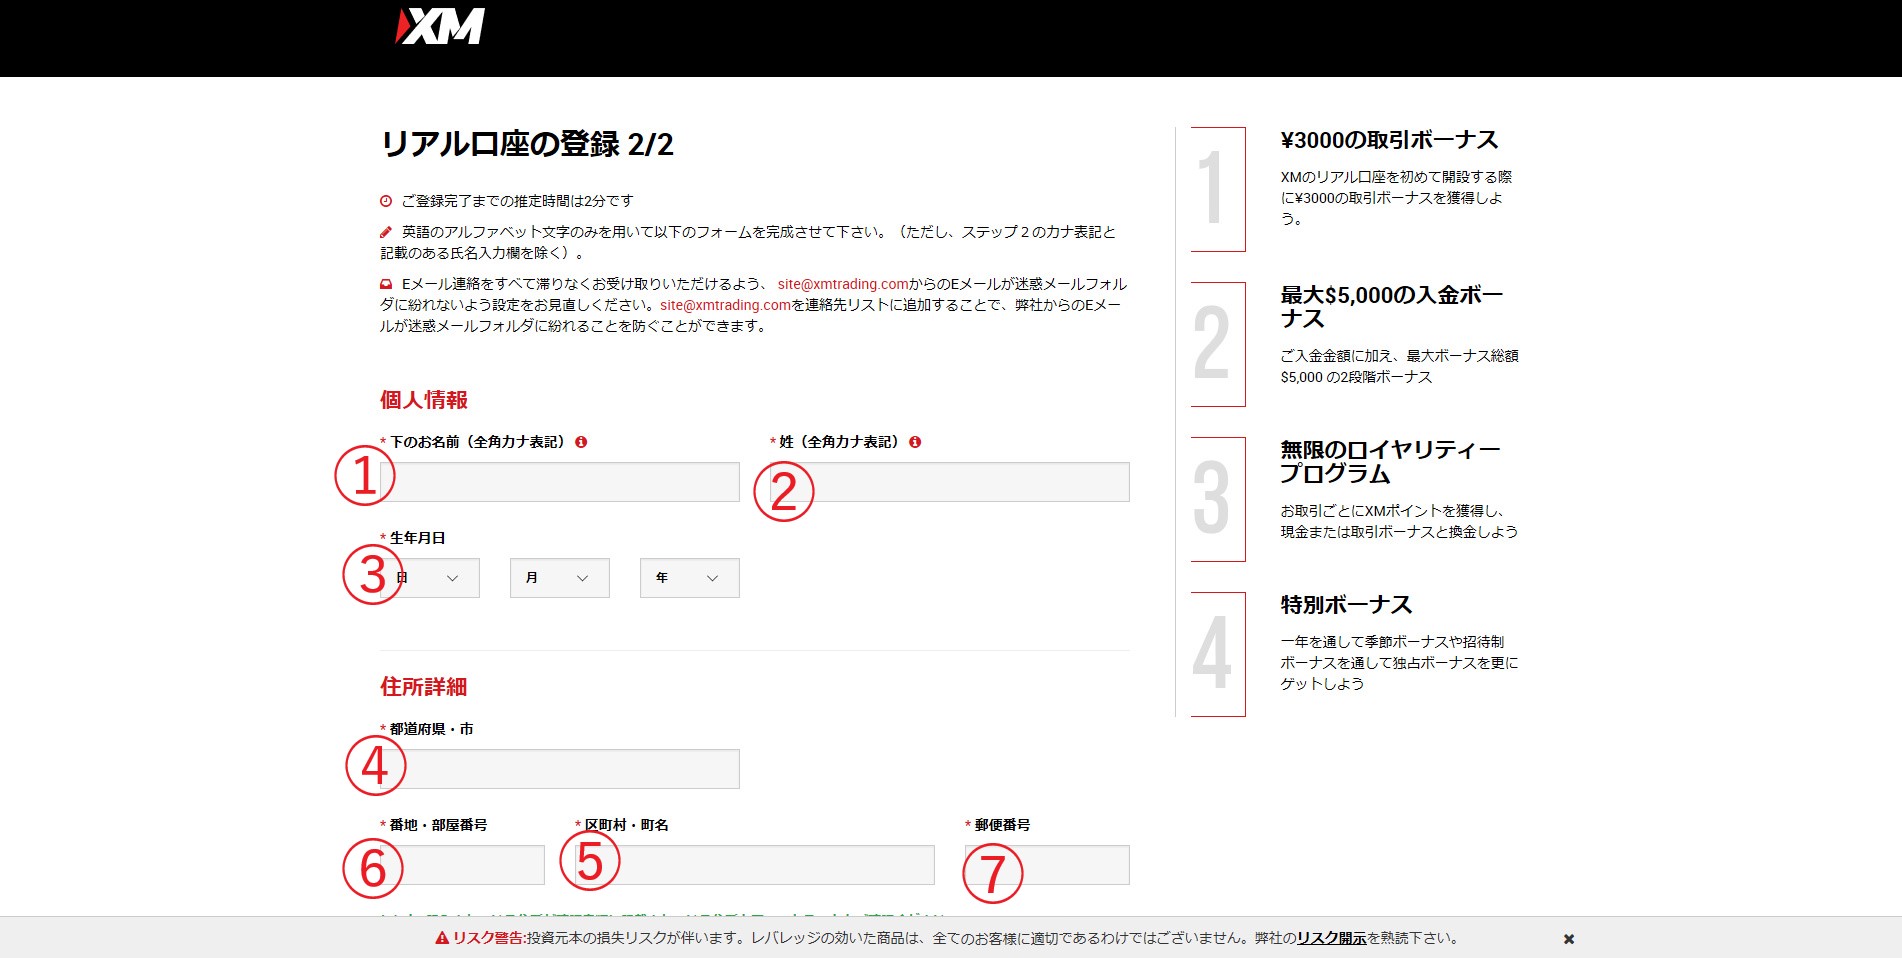Click the 最大$5,000の入金ボーナス heading
The image size is (1902, 958).
(1392, 307)
